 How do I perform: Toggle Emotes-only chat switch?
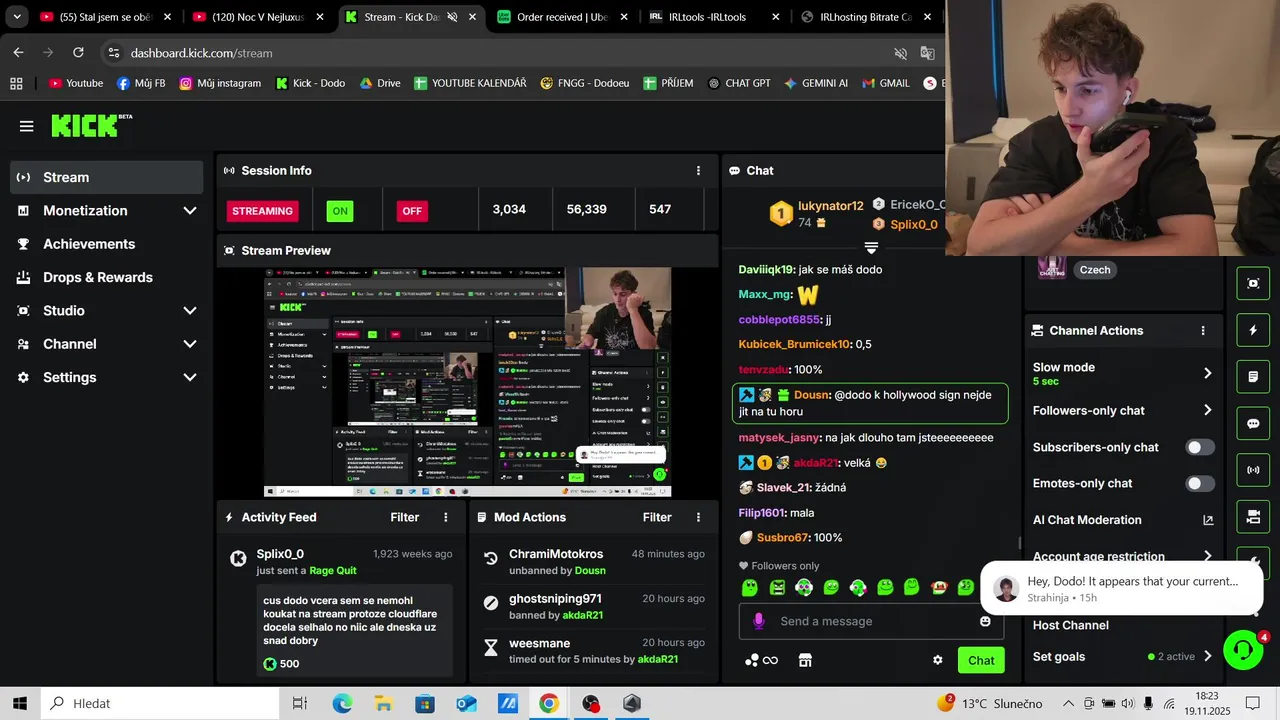tap(1200, 483)
